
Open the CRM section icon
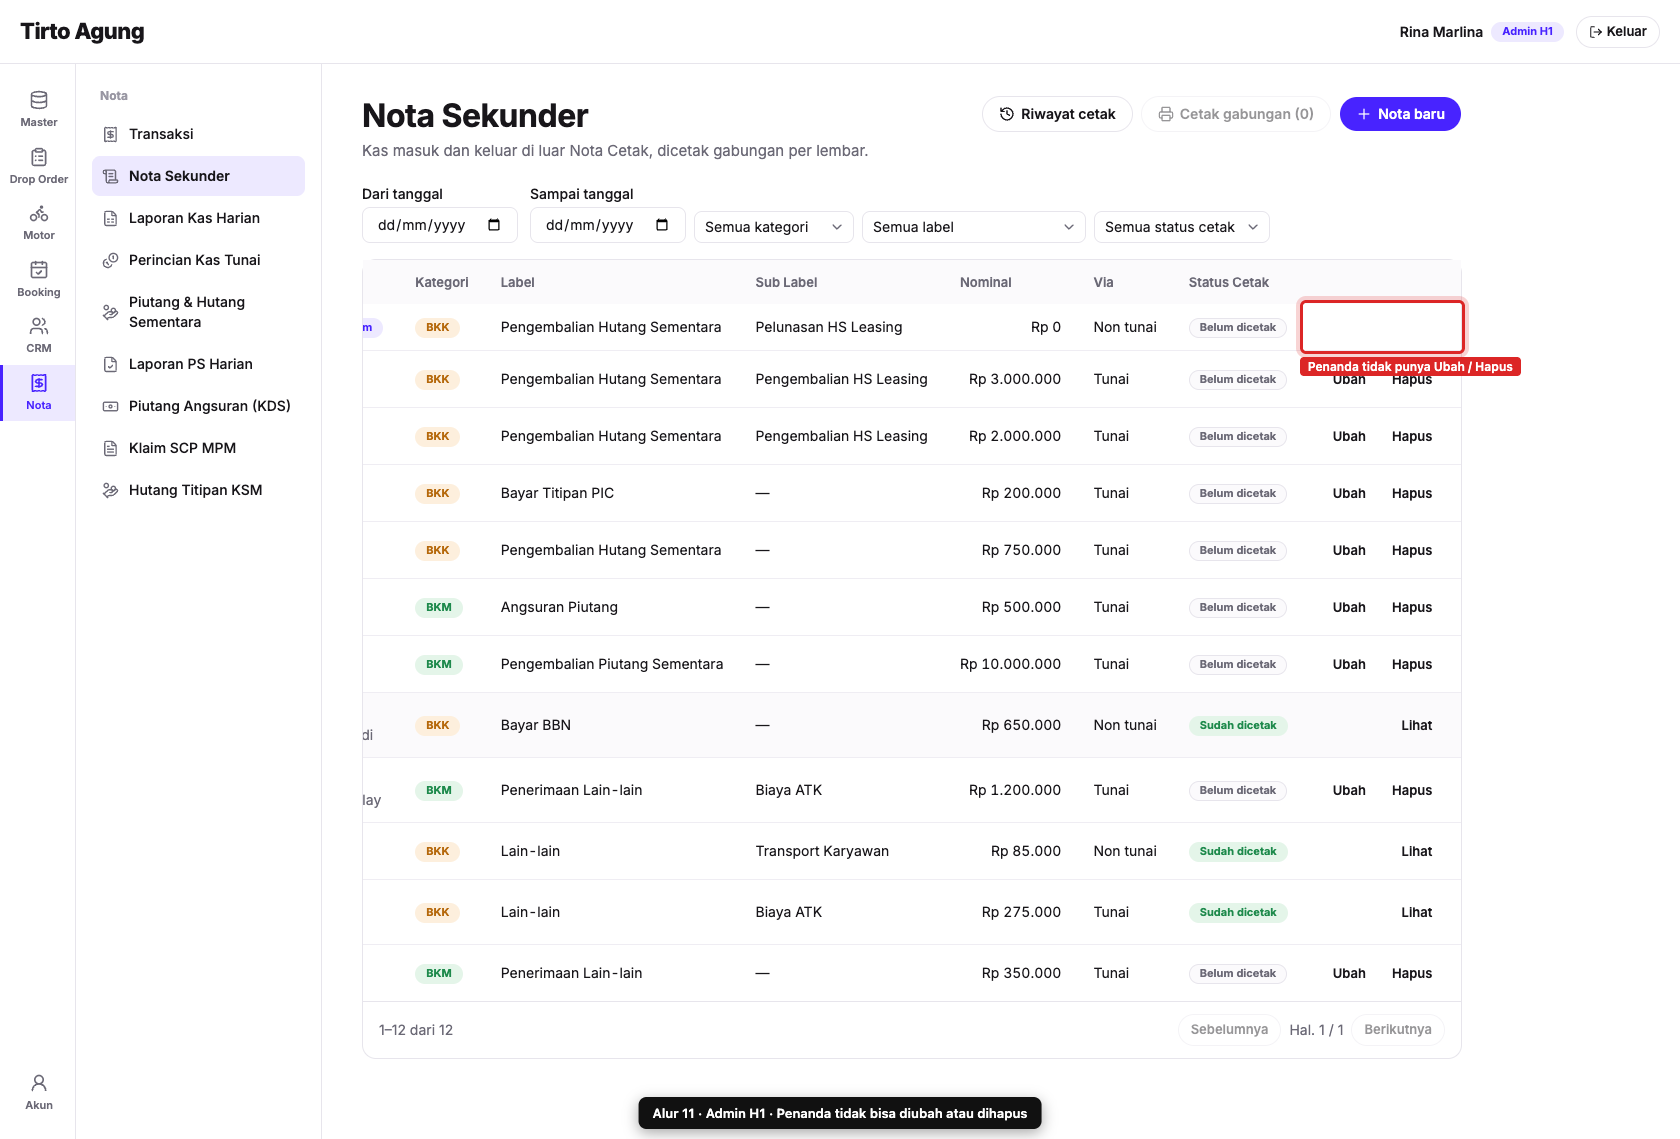tap(39, 326)
